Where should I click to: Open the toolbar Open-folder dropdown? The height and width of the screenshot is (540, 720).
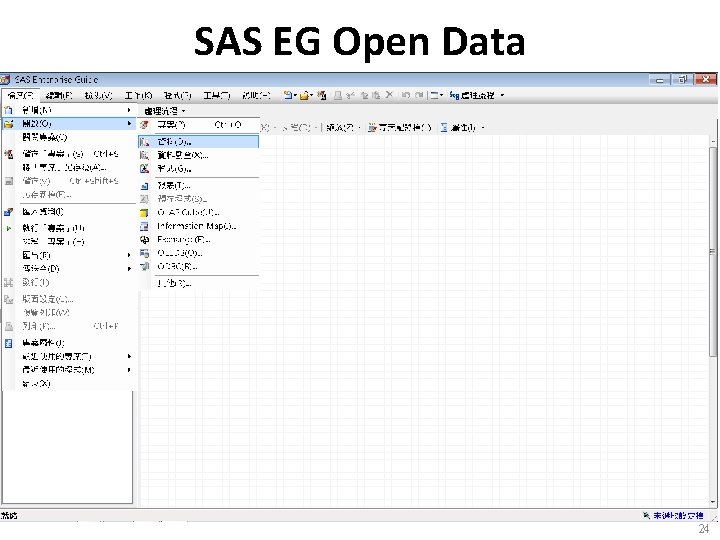tap(306, 95)
